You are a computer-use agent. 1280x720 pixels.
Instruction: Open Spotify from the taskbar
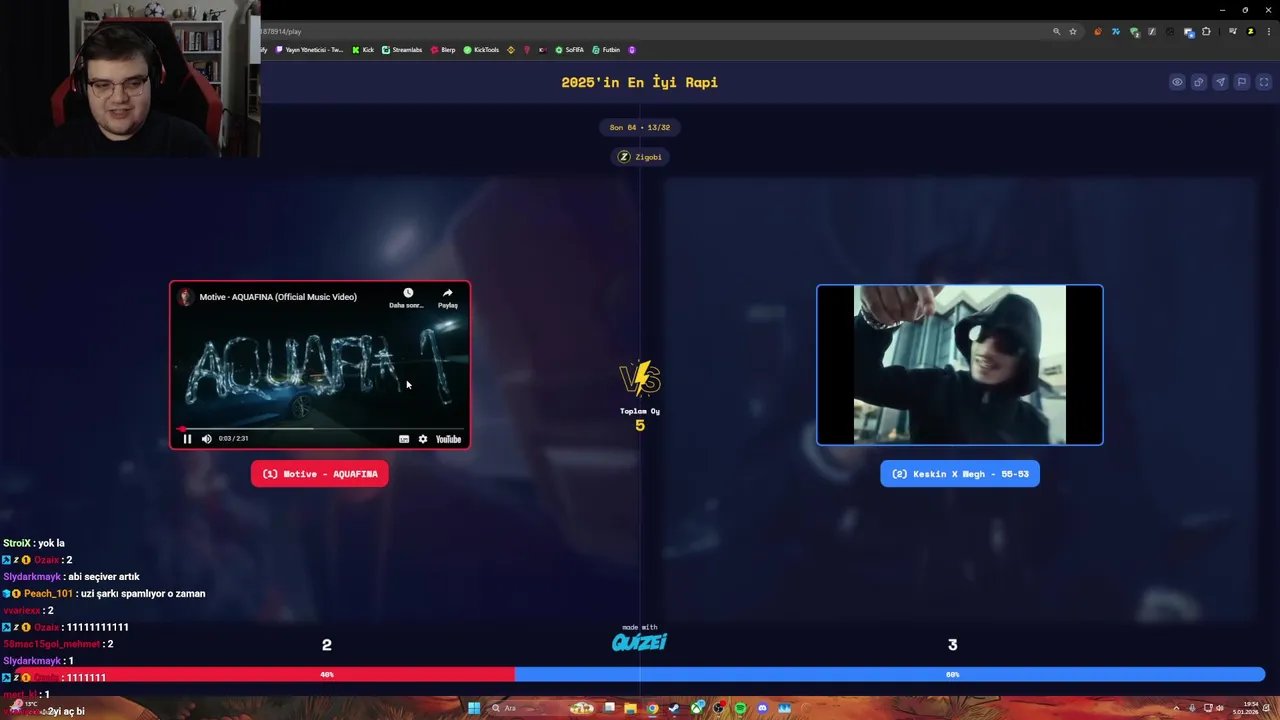(x=740, y=708)
